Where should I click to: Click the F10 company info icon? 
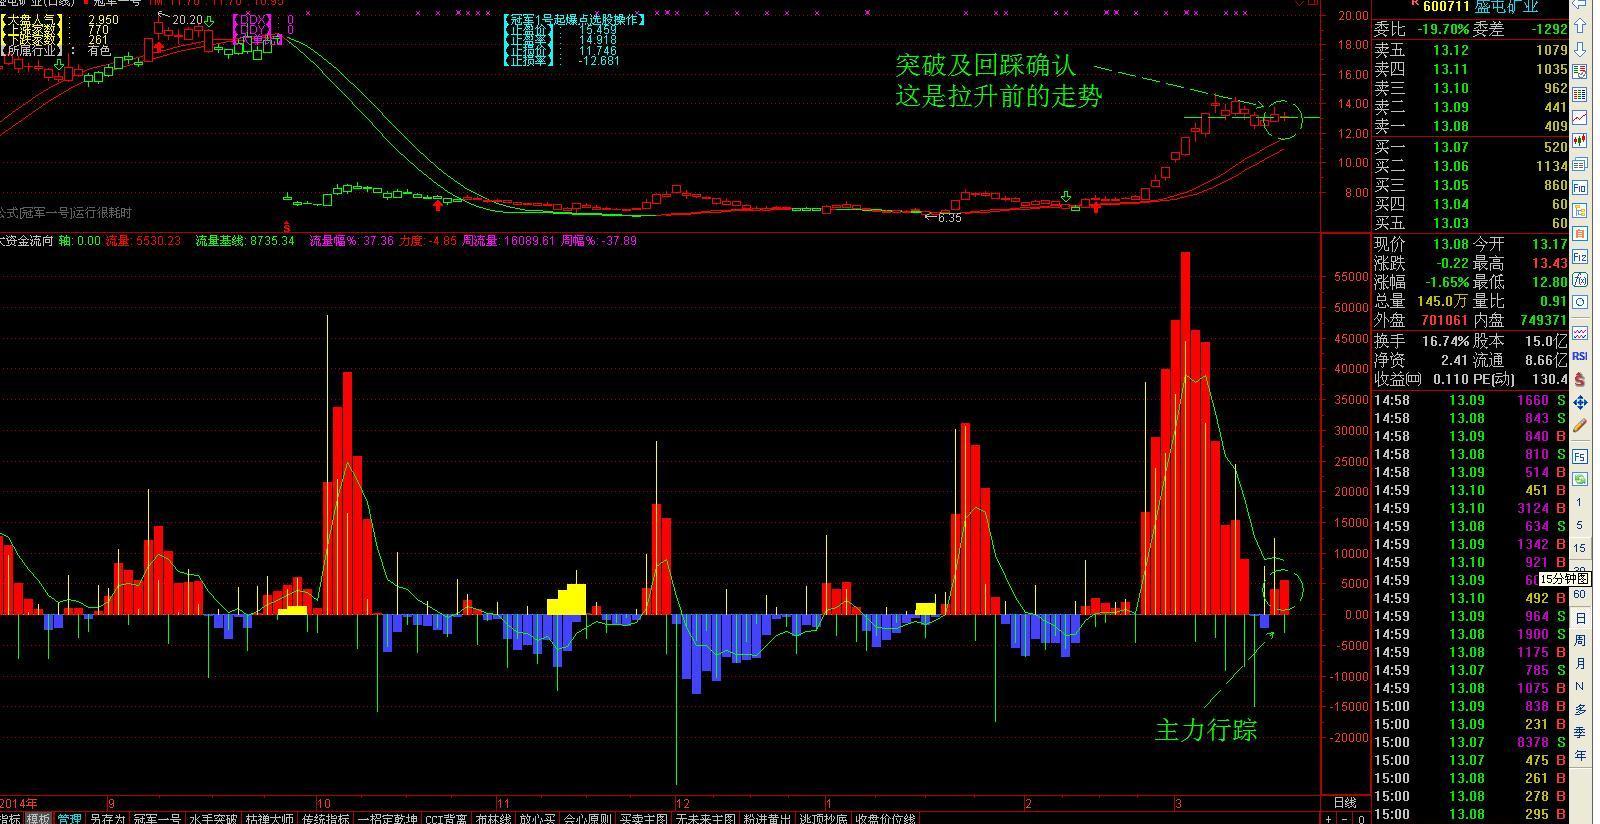click(1580, 187)
